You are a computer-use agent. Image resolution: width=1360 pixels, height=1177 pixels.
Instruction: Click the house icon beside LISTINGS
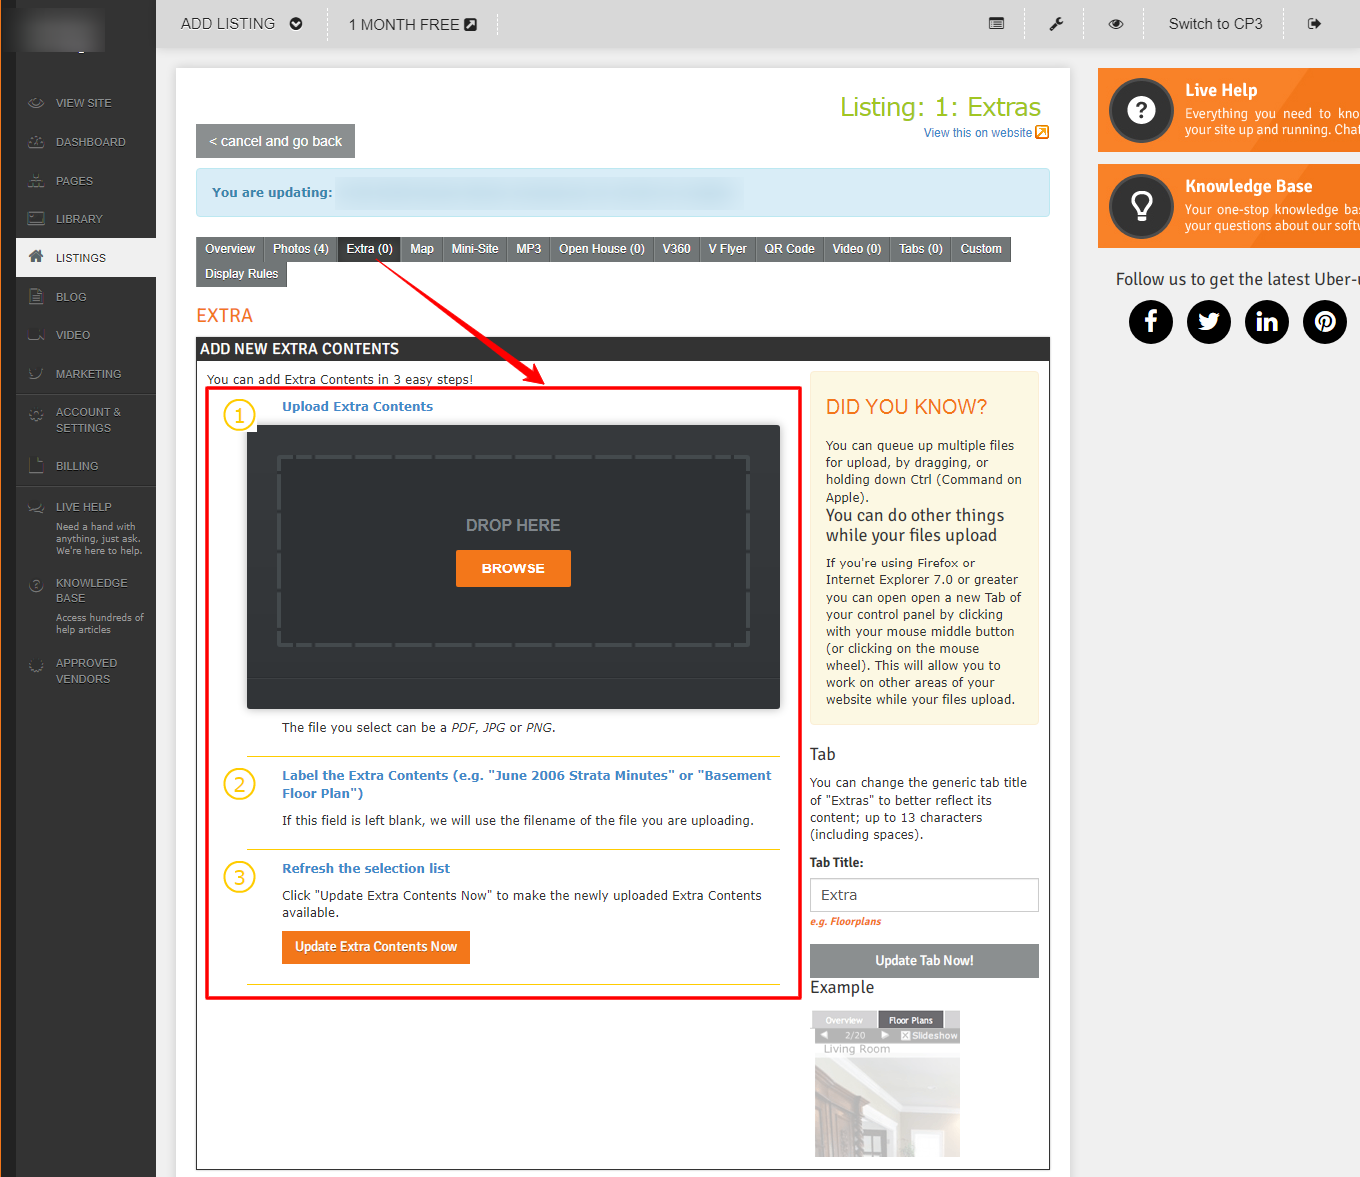(36, 257)
